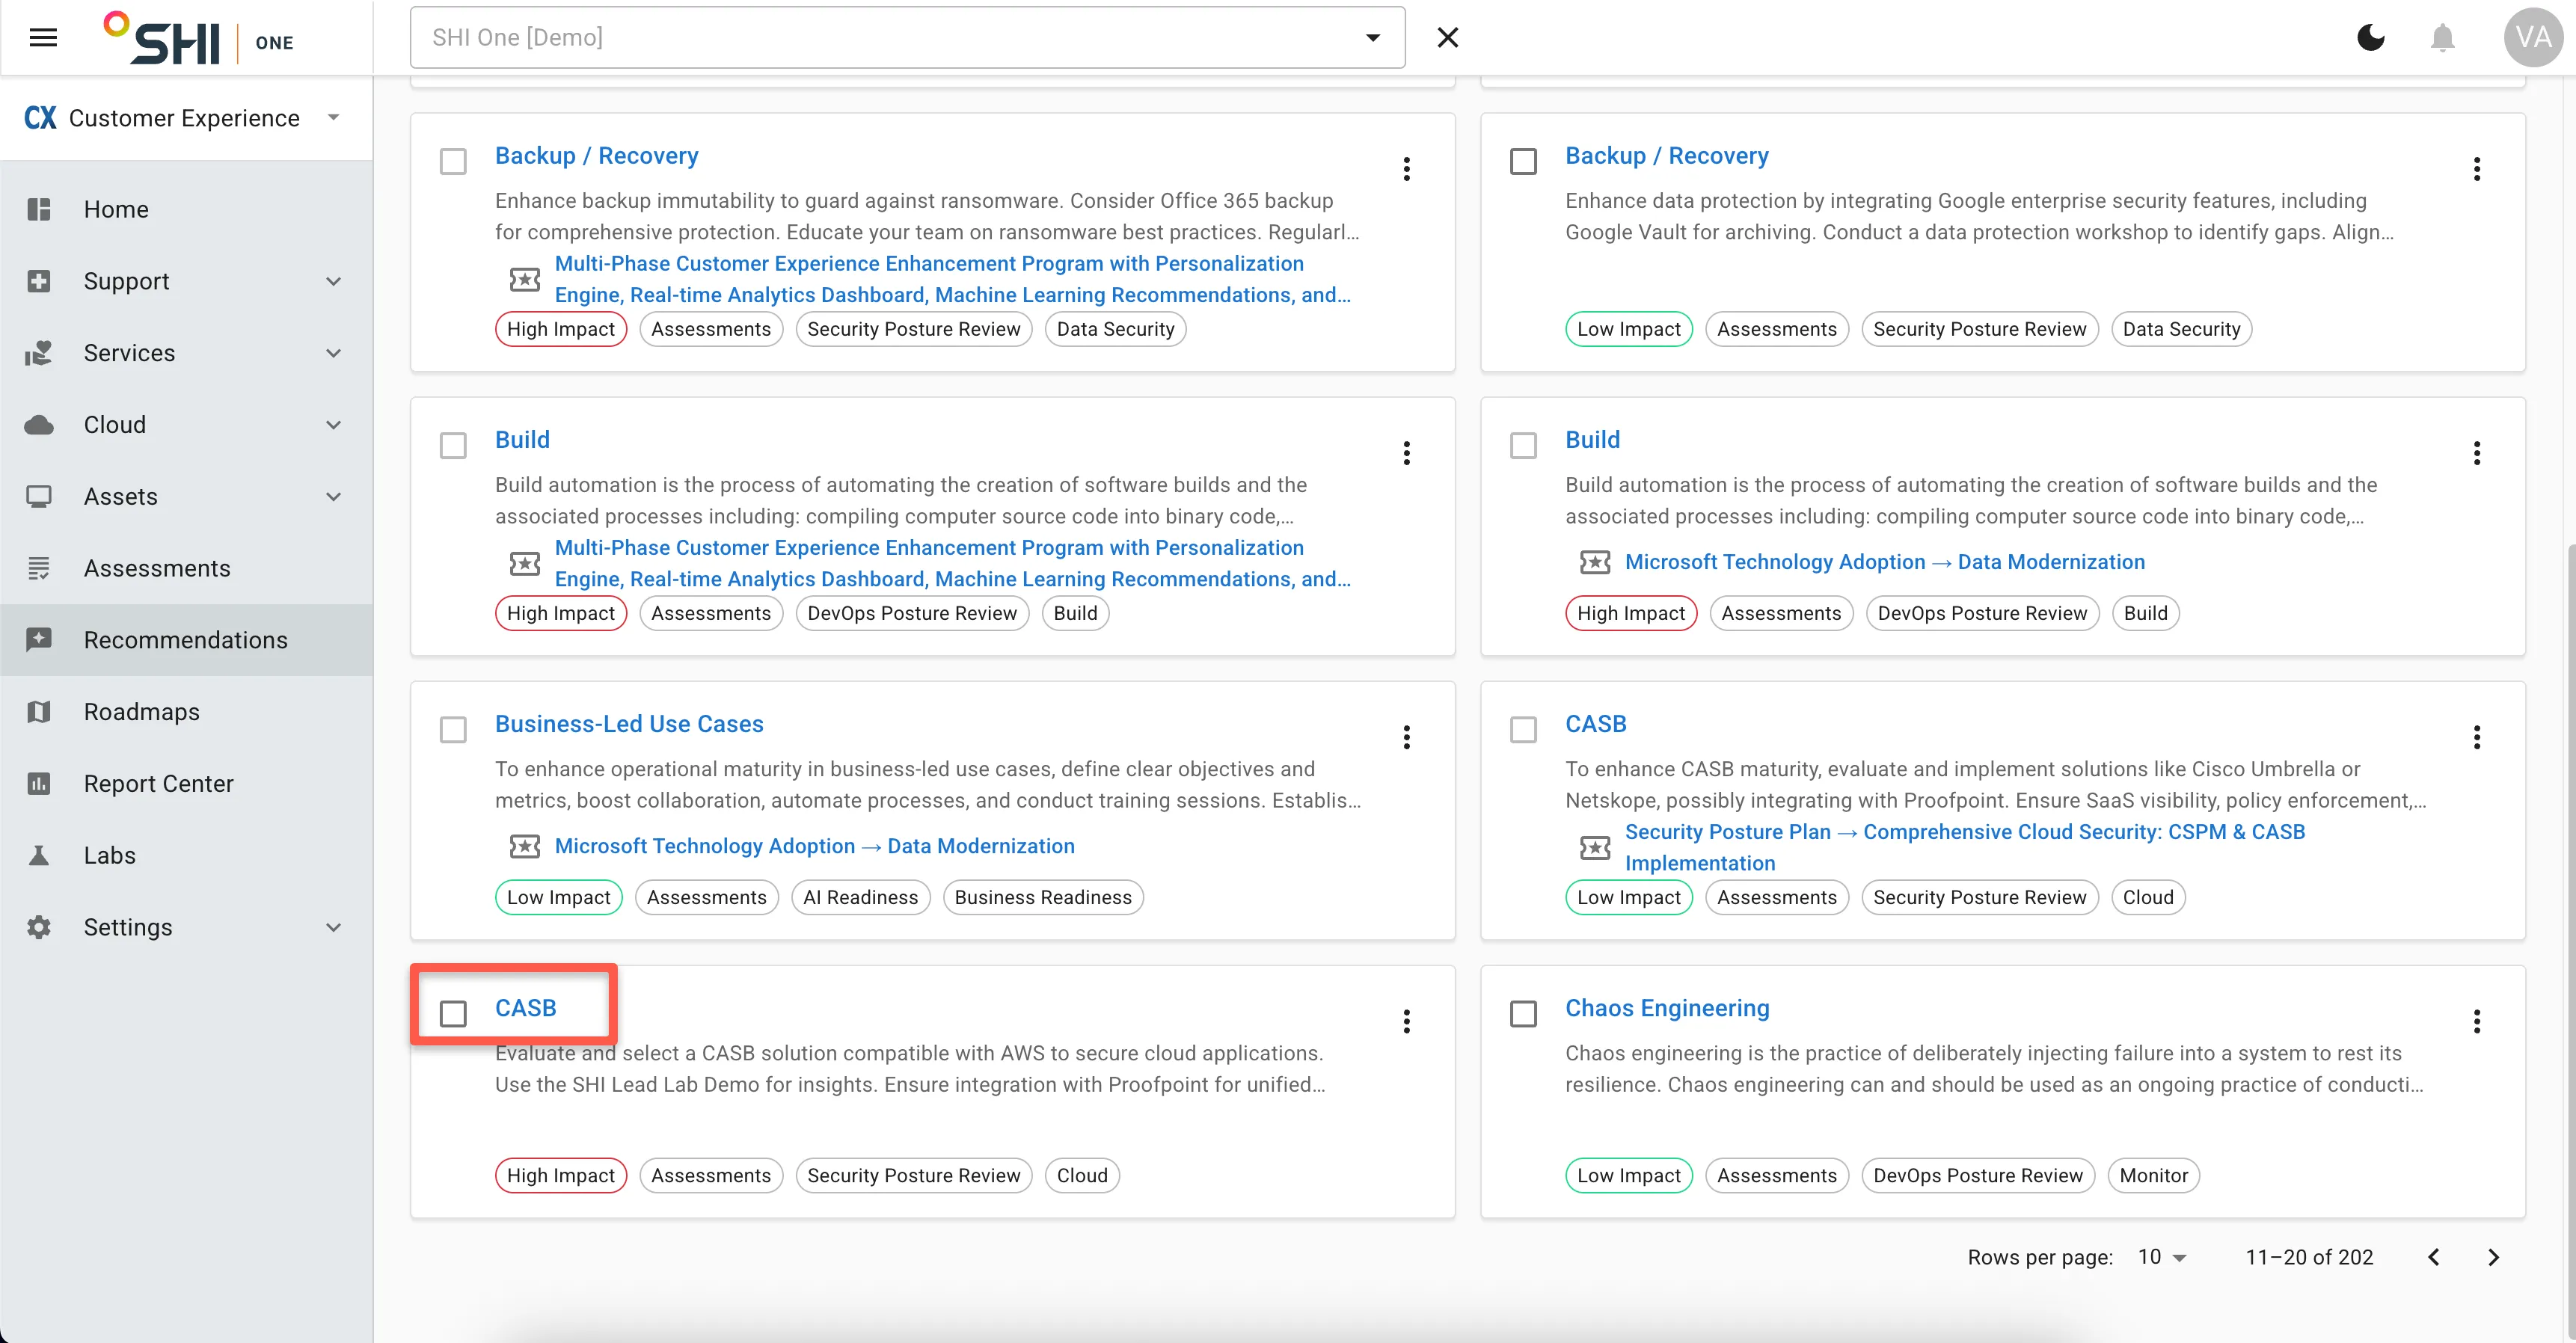Open Microsoft Technology Adoption link in right Build card
Screen dimensions: 2576x1343
click(1884, 562)
